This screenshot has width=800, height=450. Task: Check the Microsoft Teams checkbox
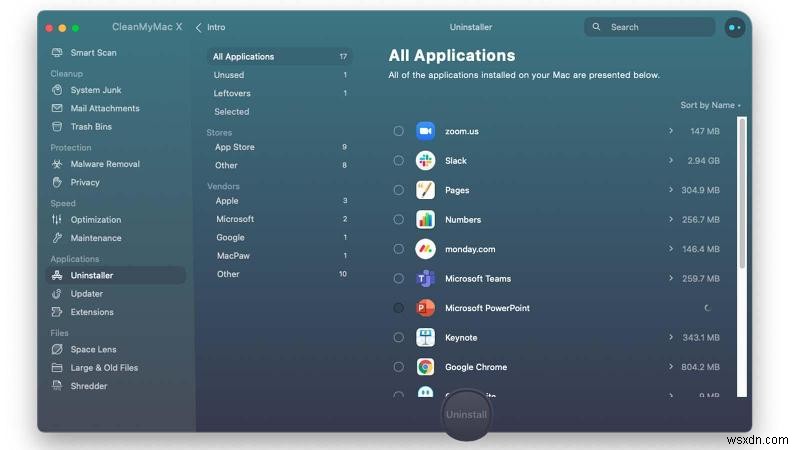(x=398, y=279)
